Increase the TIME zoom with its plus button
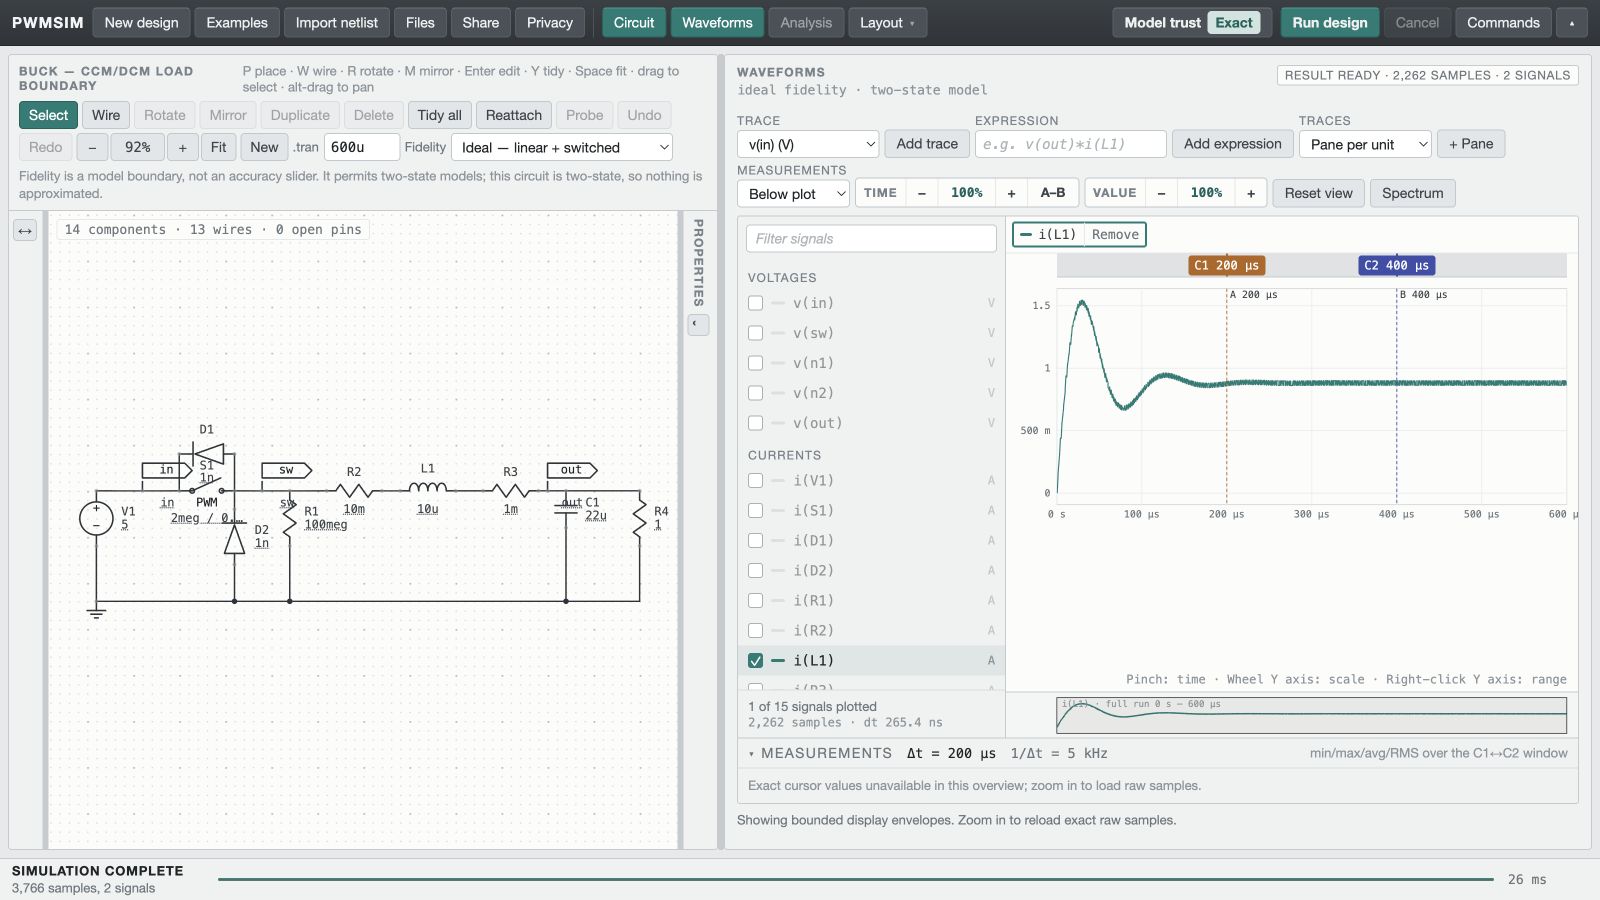The image size is (1600, 900). point(1011,193)
